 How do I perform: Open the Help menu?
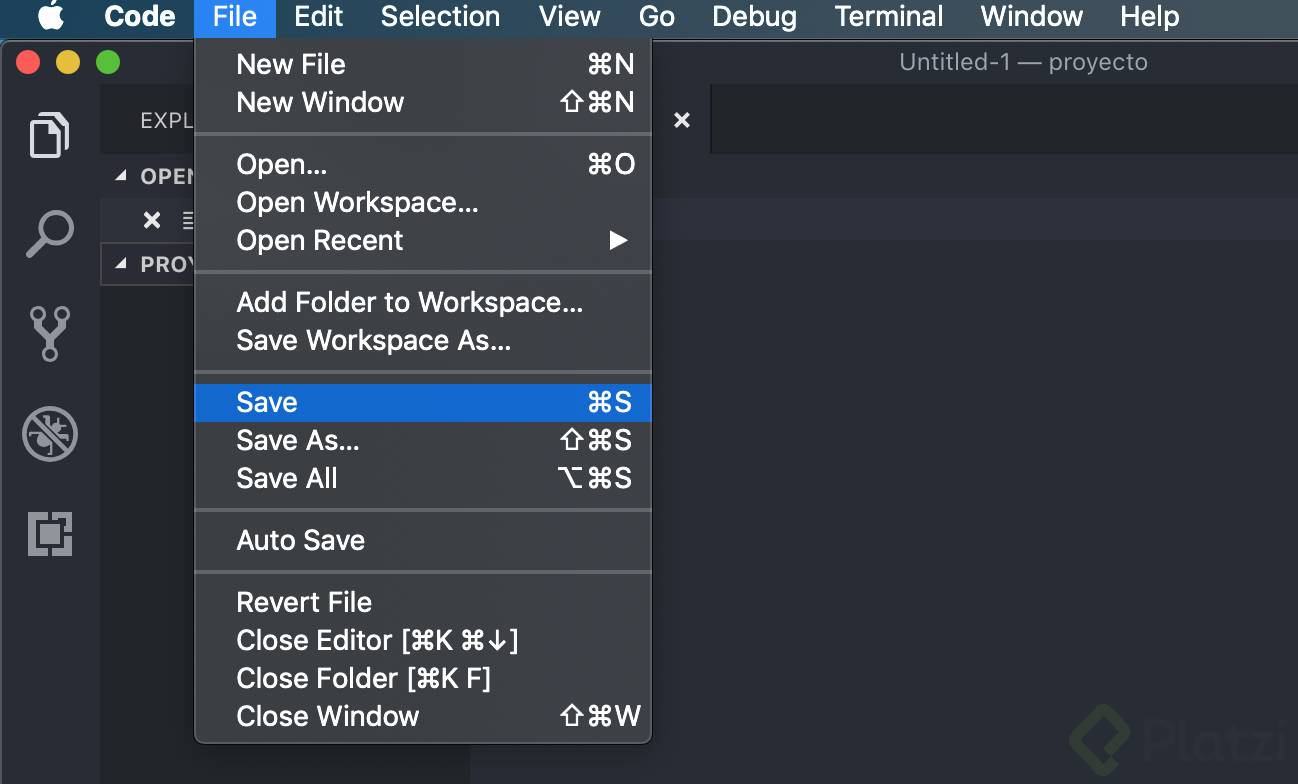[1149, 17]
